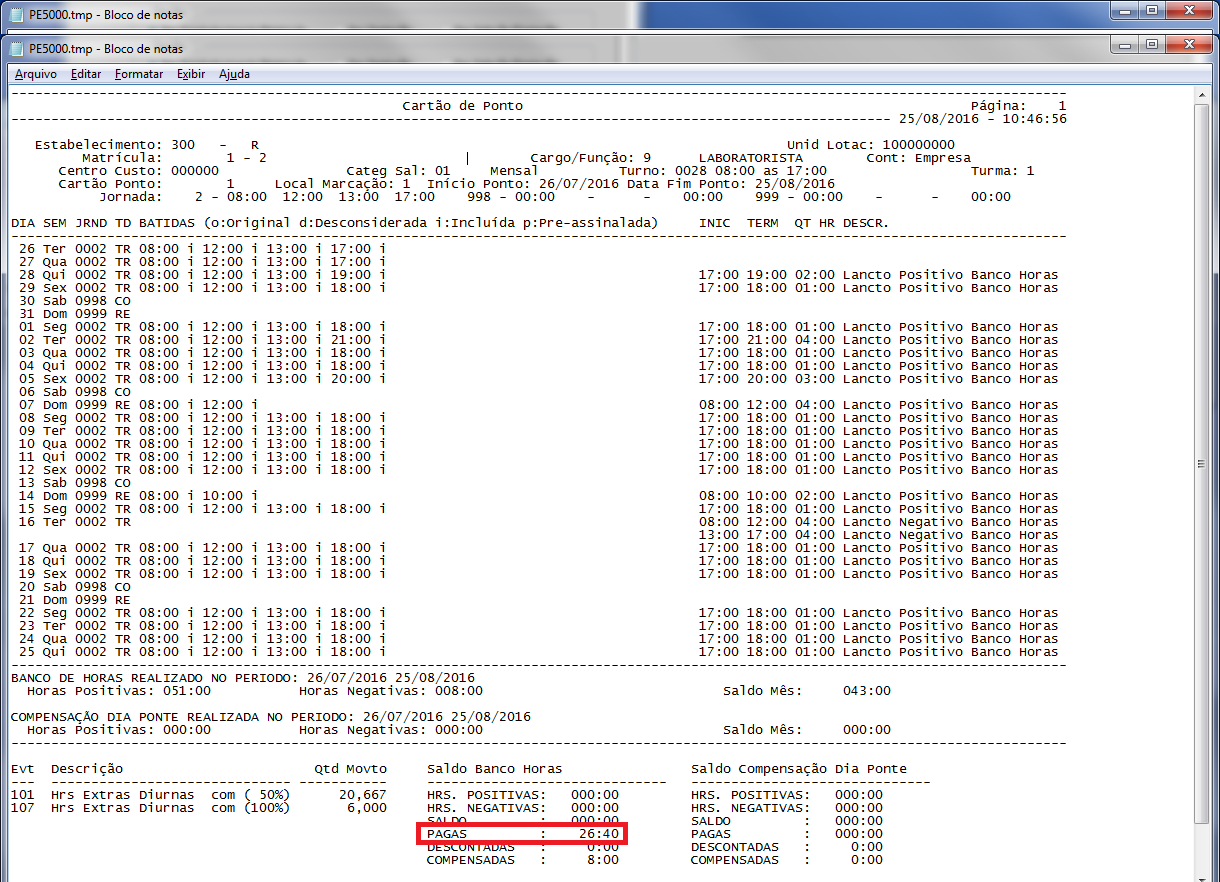The image size is (1220, 882).
Task: Click the row '28 Qui 0002 TR'
Action: (x=74, y=275)
